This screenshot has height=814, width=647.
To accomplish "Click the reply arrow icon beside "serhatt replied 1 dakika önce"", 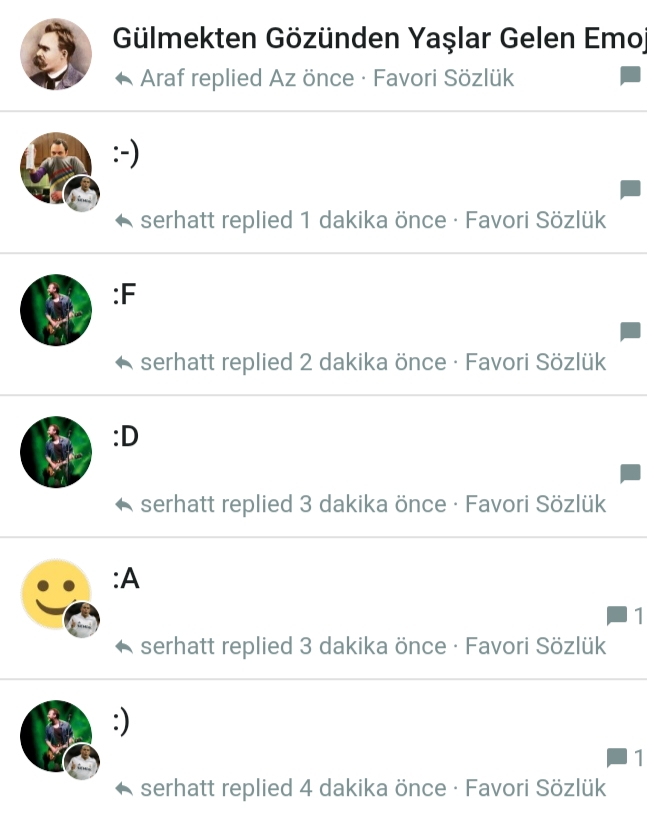I will (124, 221).
